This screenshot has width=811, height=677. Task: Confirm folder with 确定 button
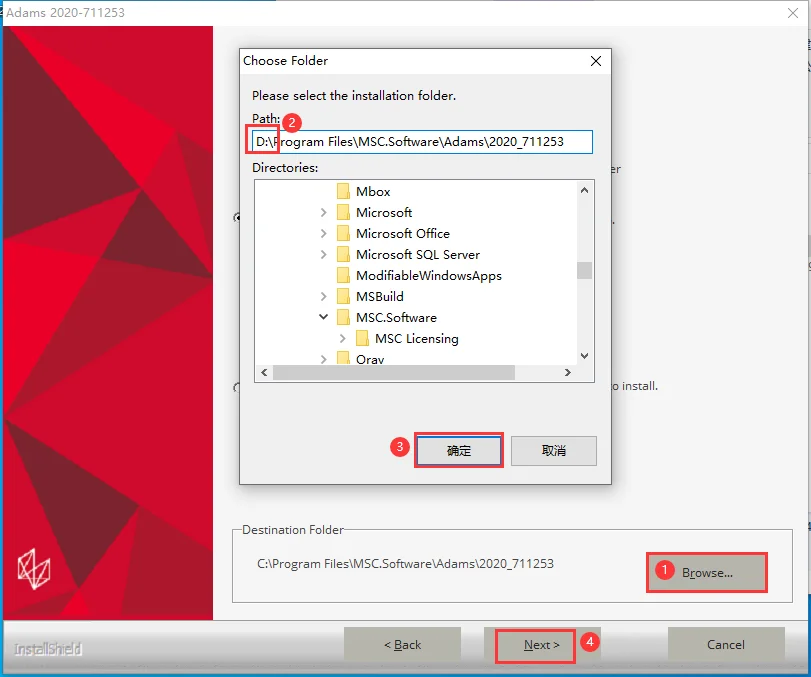(459, 450)
